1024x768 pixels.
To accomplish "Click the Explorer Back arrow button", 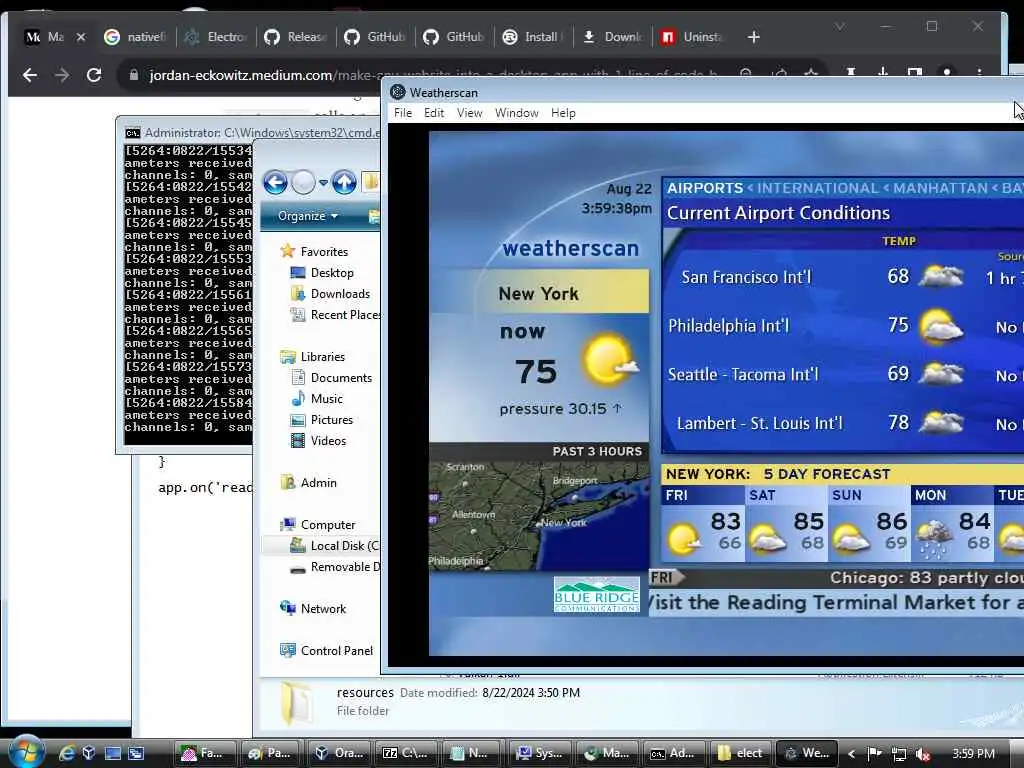I will click(x=276, y=182).
